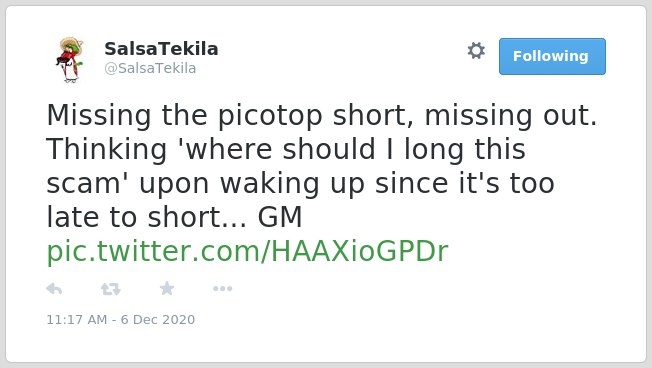Click the '6 Dec 2020' date text
This screenshot has width=652, height=368.
[x=158, y=319]
